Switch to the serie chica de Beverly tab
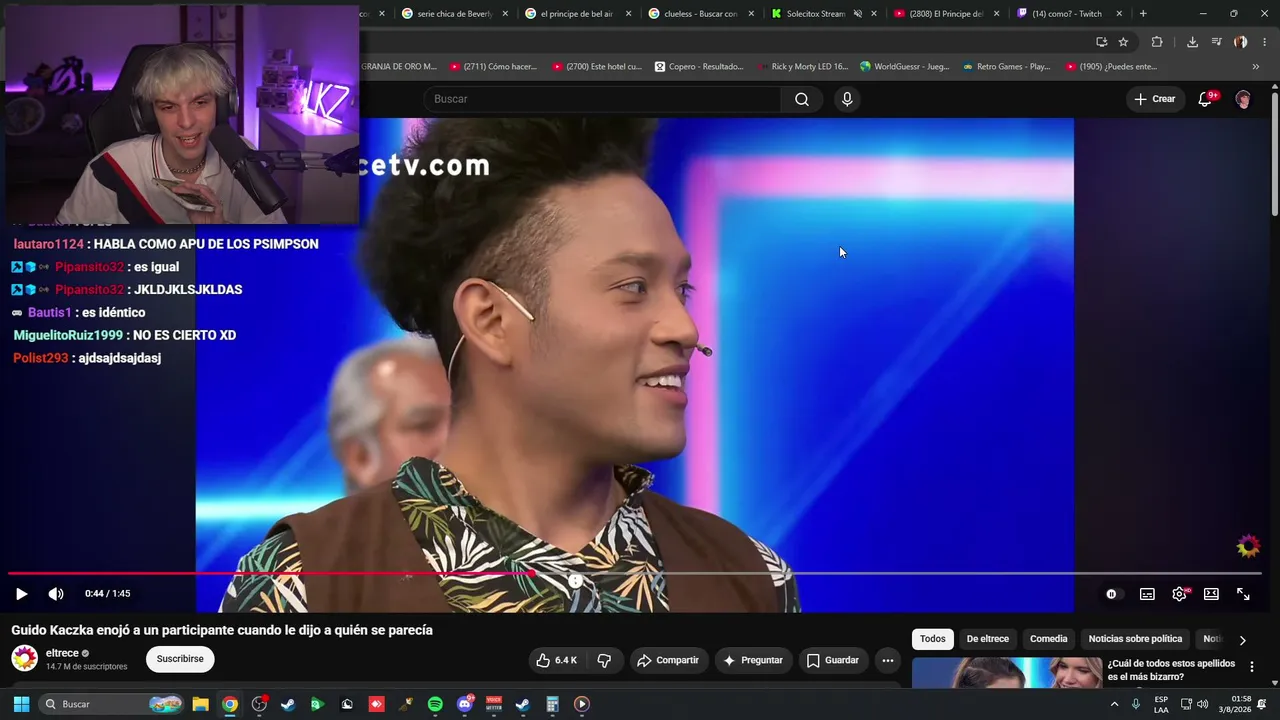The height and width of the screenshot is (720, 1280). click(x=455, y=14)
